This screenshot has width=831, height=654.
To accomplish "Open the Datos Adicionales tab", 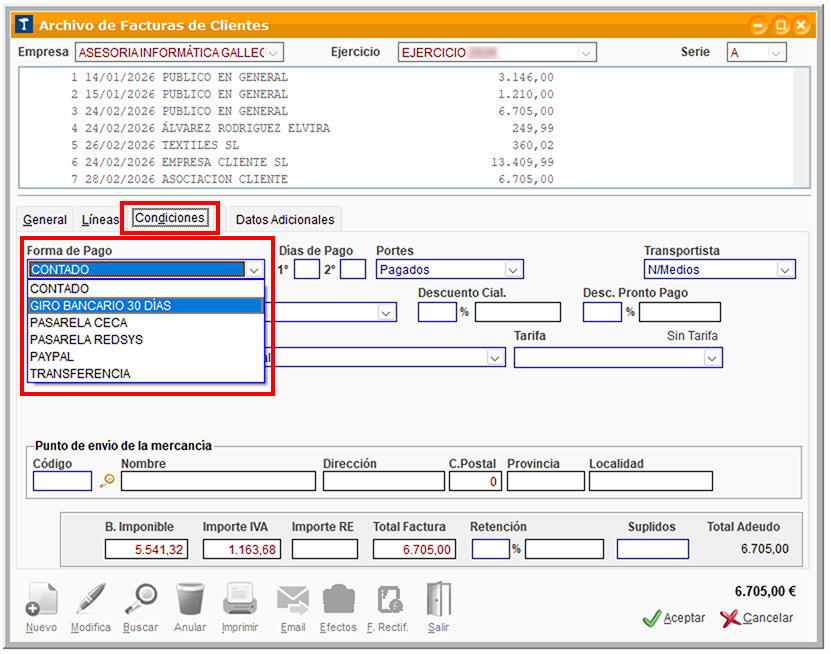I will click(284, 219).
